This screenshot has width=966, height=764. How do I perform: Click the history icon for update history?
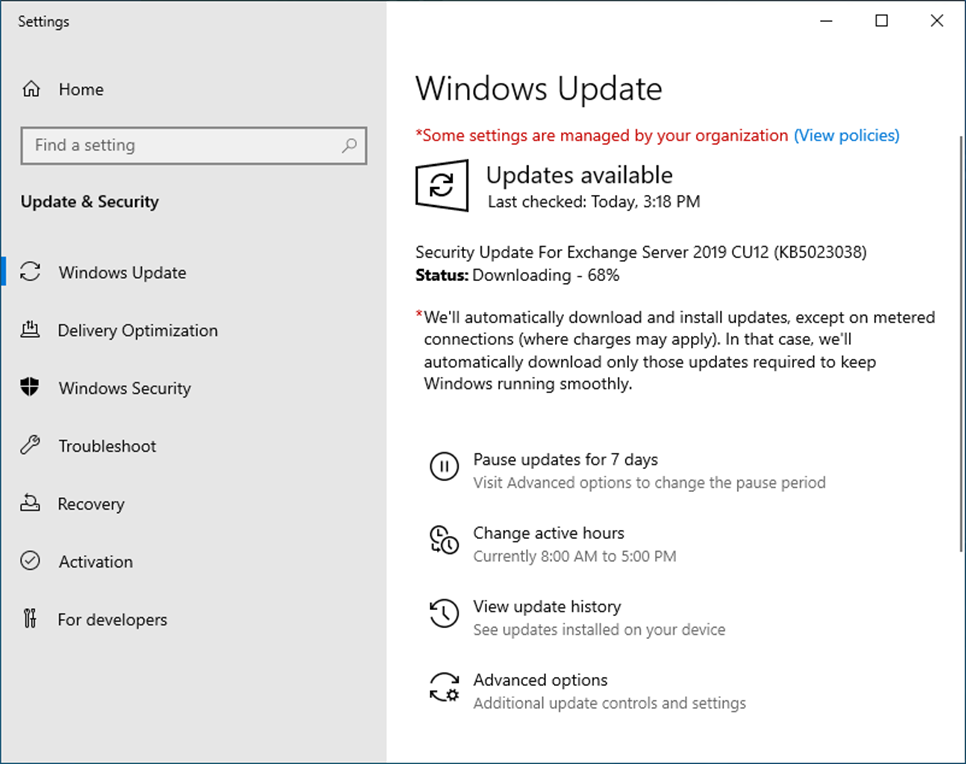(x=444, y=614)
